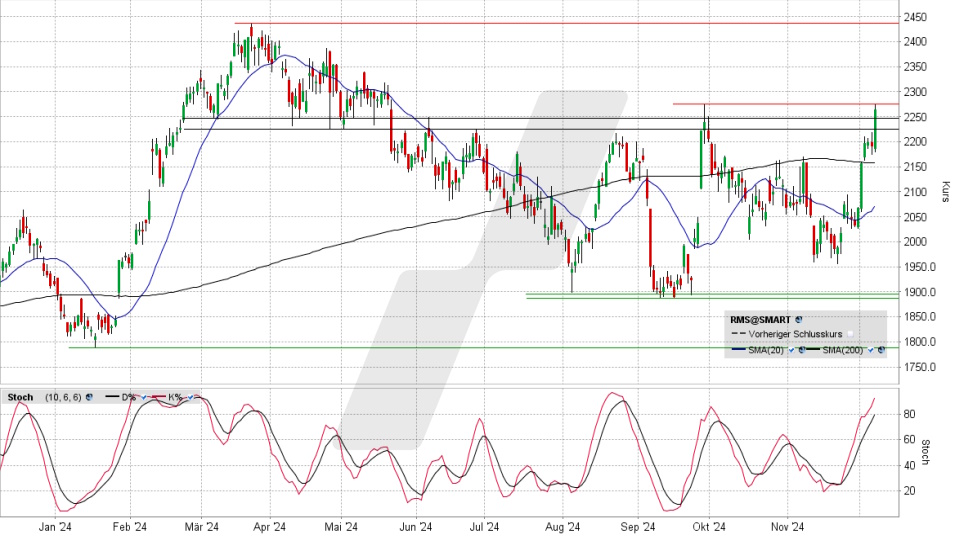Uncheck the SMA(20) visibility checkbox
The height and width of the screenshot is (540, 960).
click(x=791, y=350)
